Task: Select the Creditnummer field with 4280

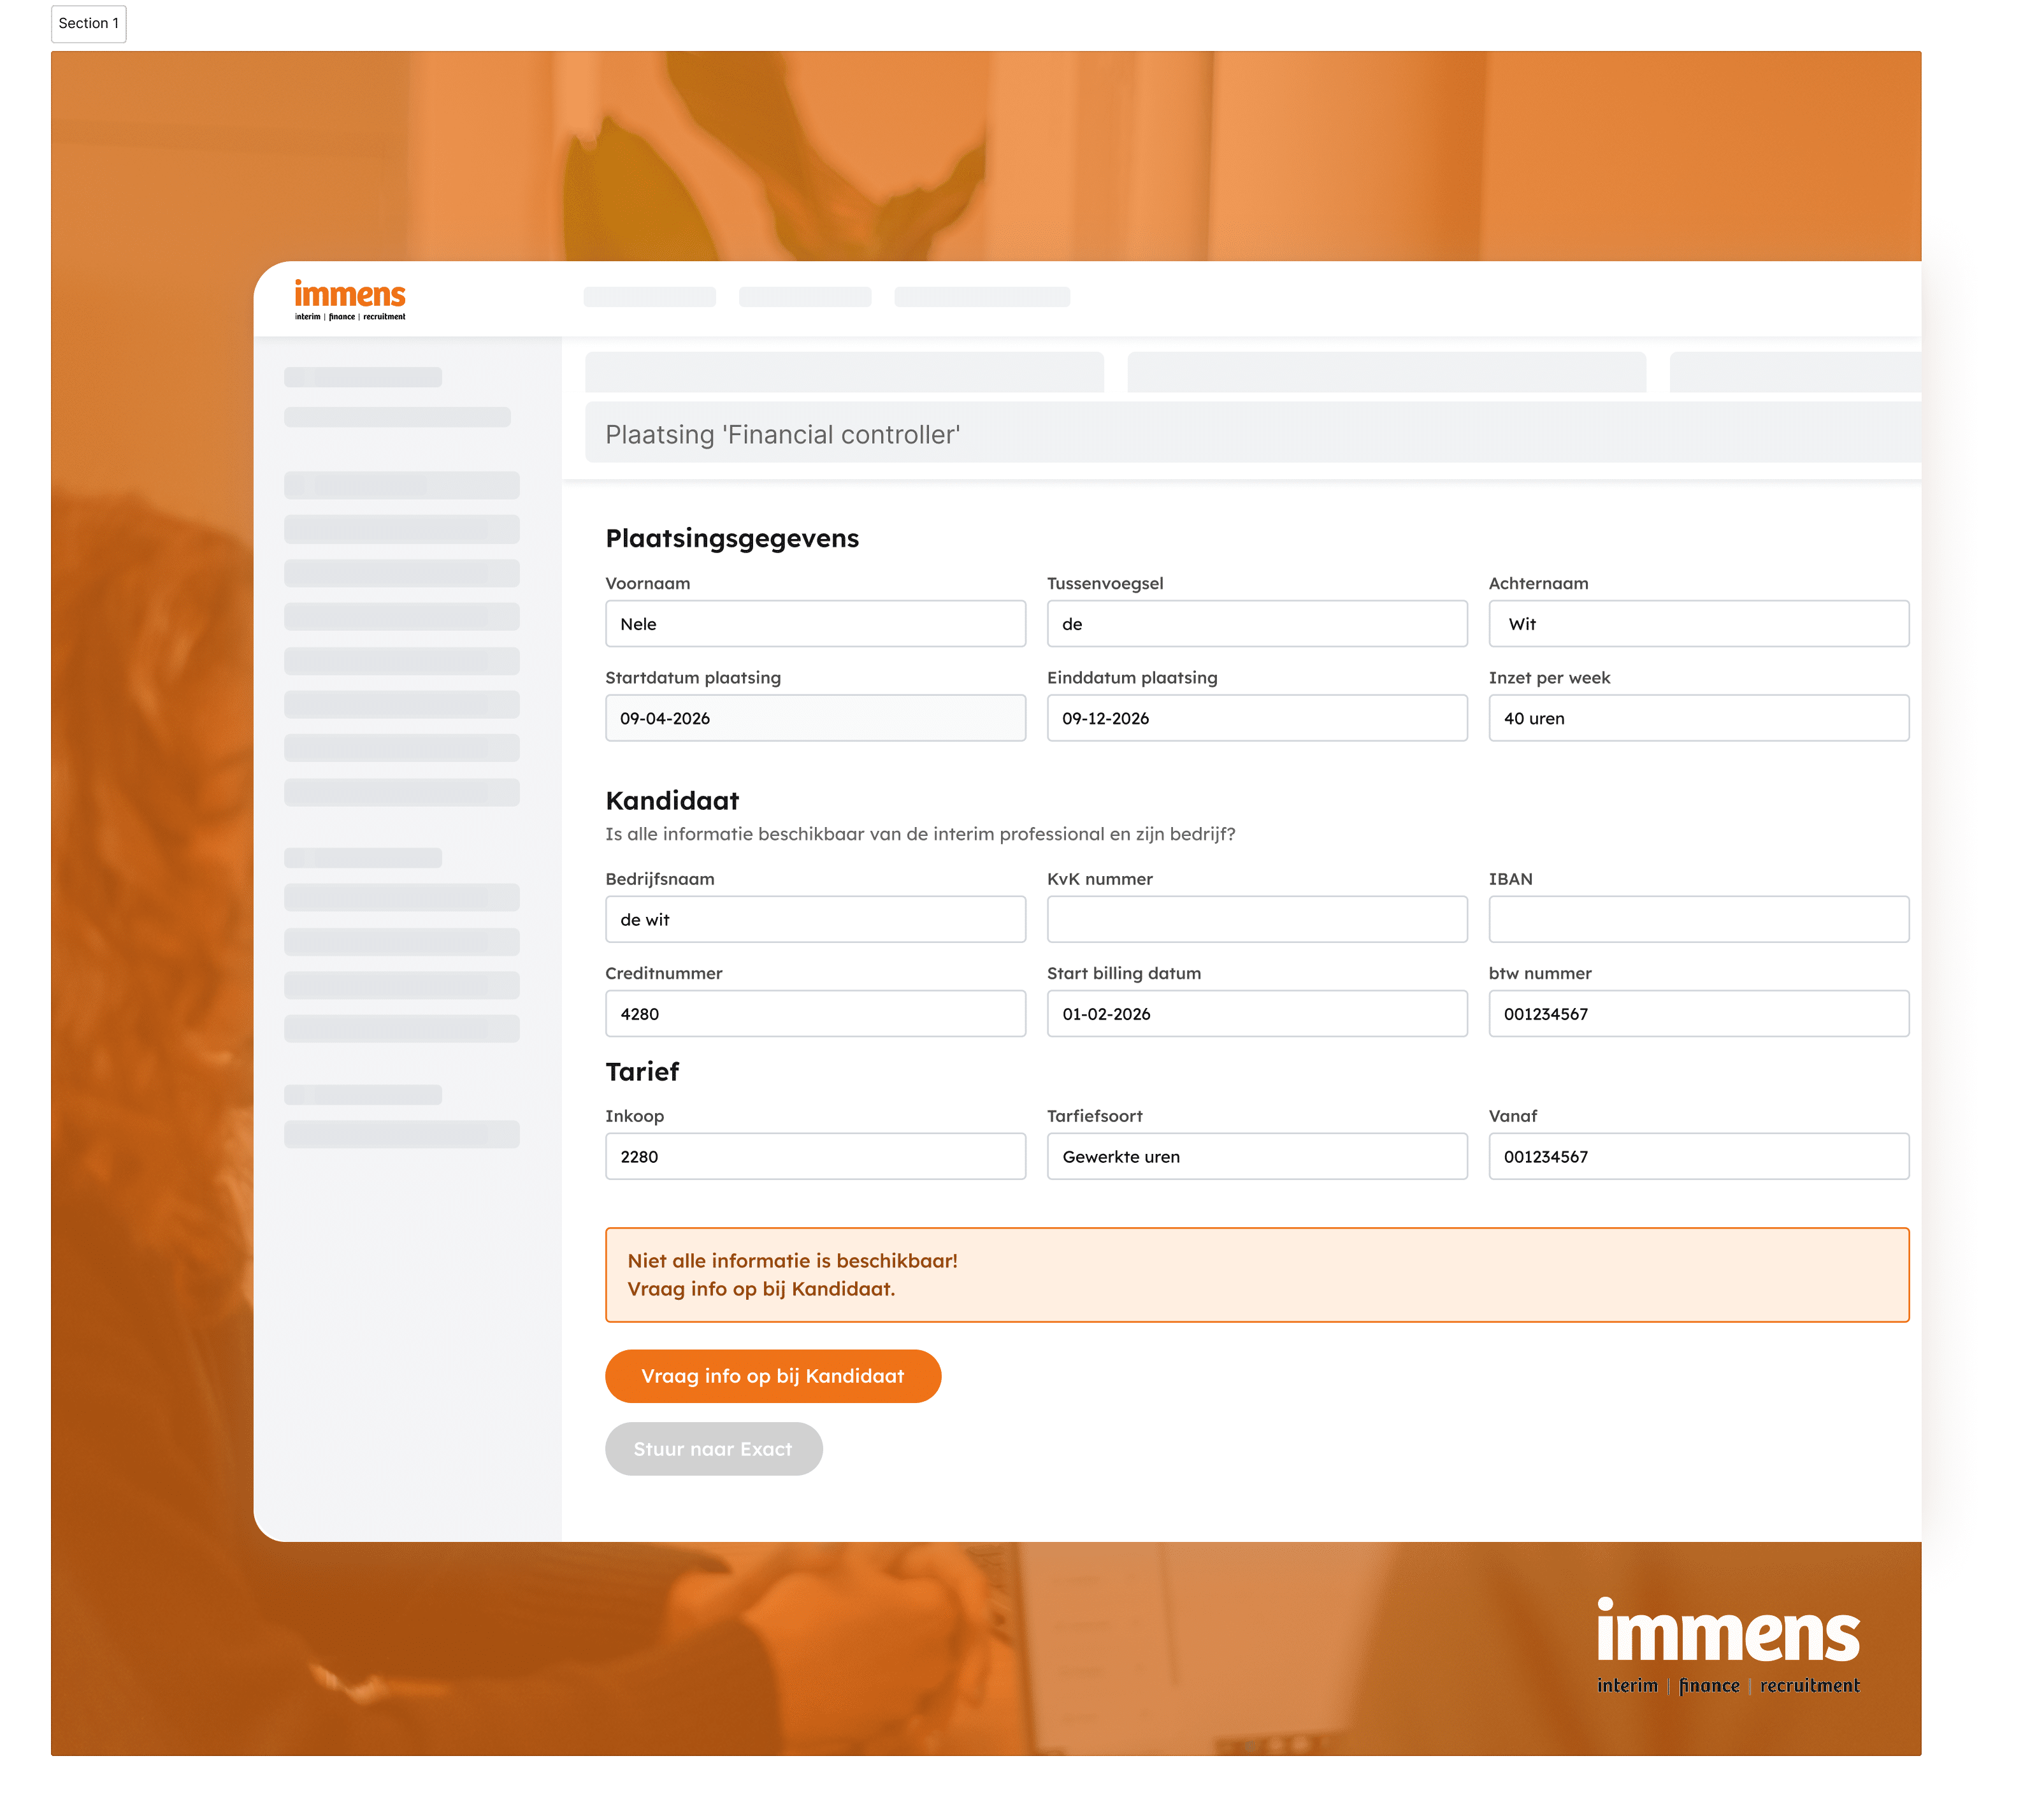Action: click(x=815, y=1013)
